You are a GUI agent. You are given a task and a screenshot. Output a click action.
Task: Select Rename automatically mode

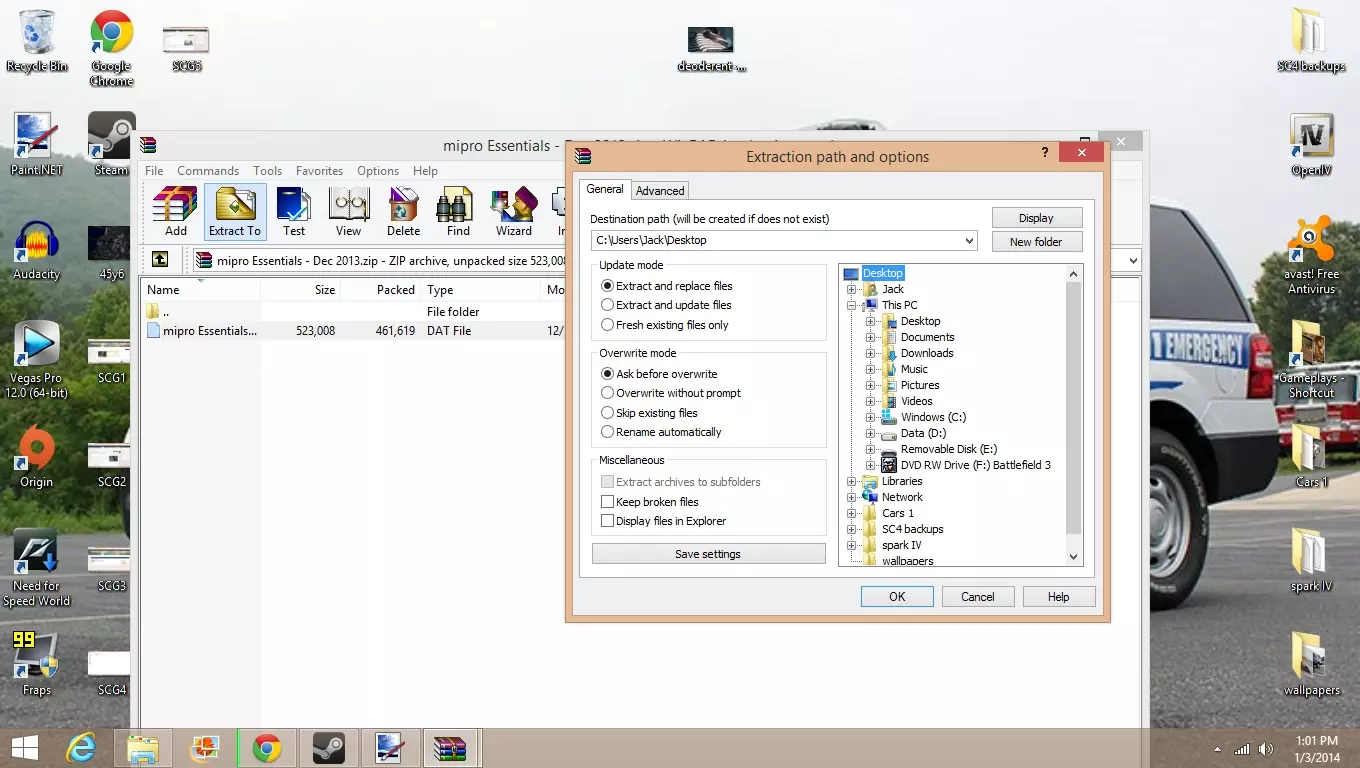point(661,432)
